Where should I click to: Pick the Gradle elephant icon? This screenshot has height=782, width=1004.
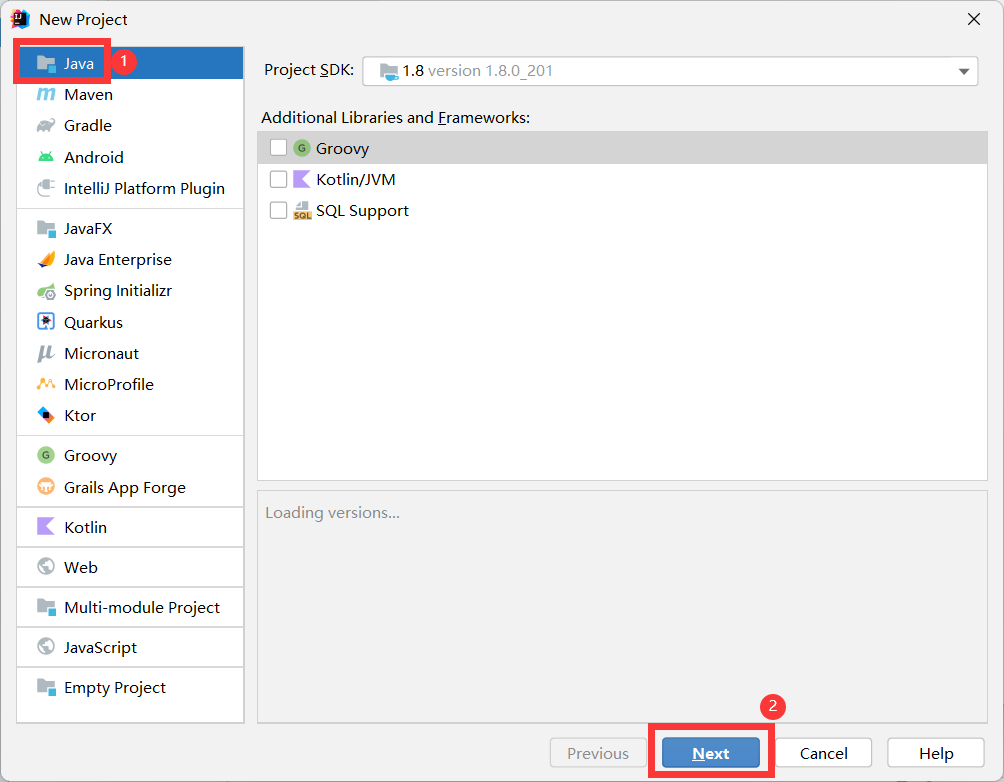[x=46, y=126]
